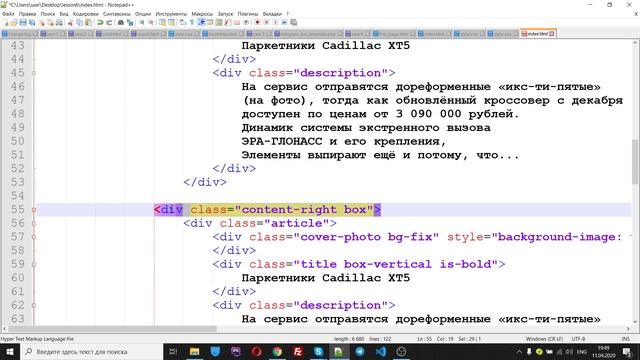Image resolution: width=640 pixels, height=360 pixels.
Task: Click the Windows (CR LF) status entry
Action: pos(544,339)
